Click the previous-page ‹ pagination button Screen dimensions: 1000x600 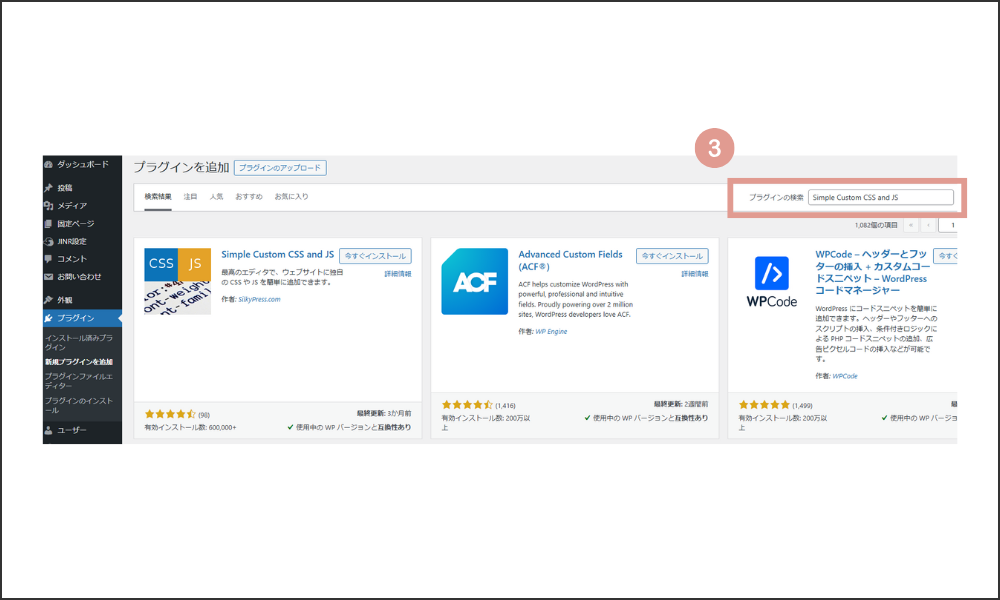tap(928, 225)
